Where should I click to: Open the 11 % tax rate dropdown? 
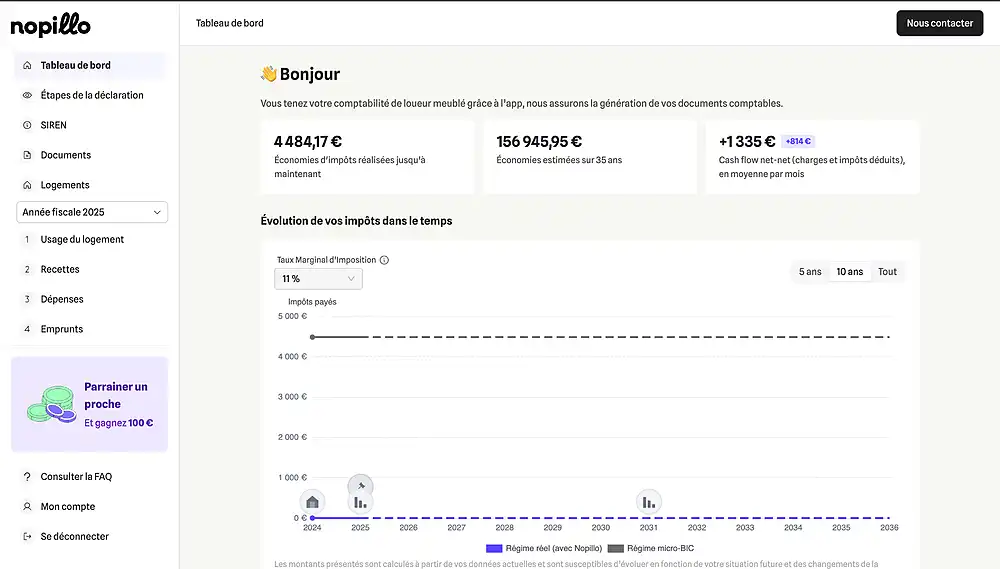[318, 279]
